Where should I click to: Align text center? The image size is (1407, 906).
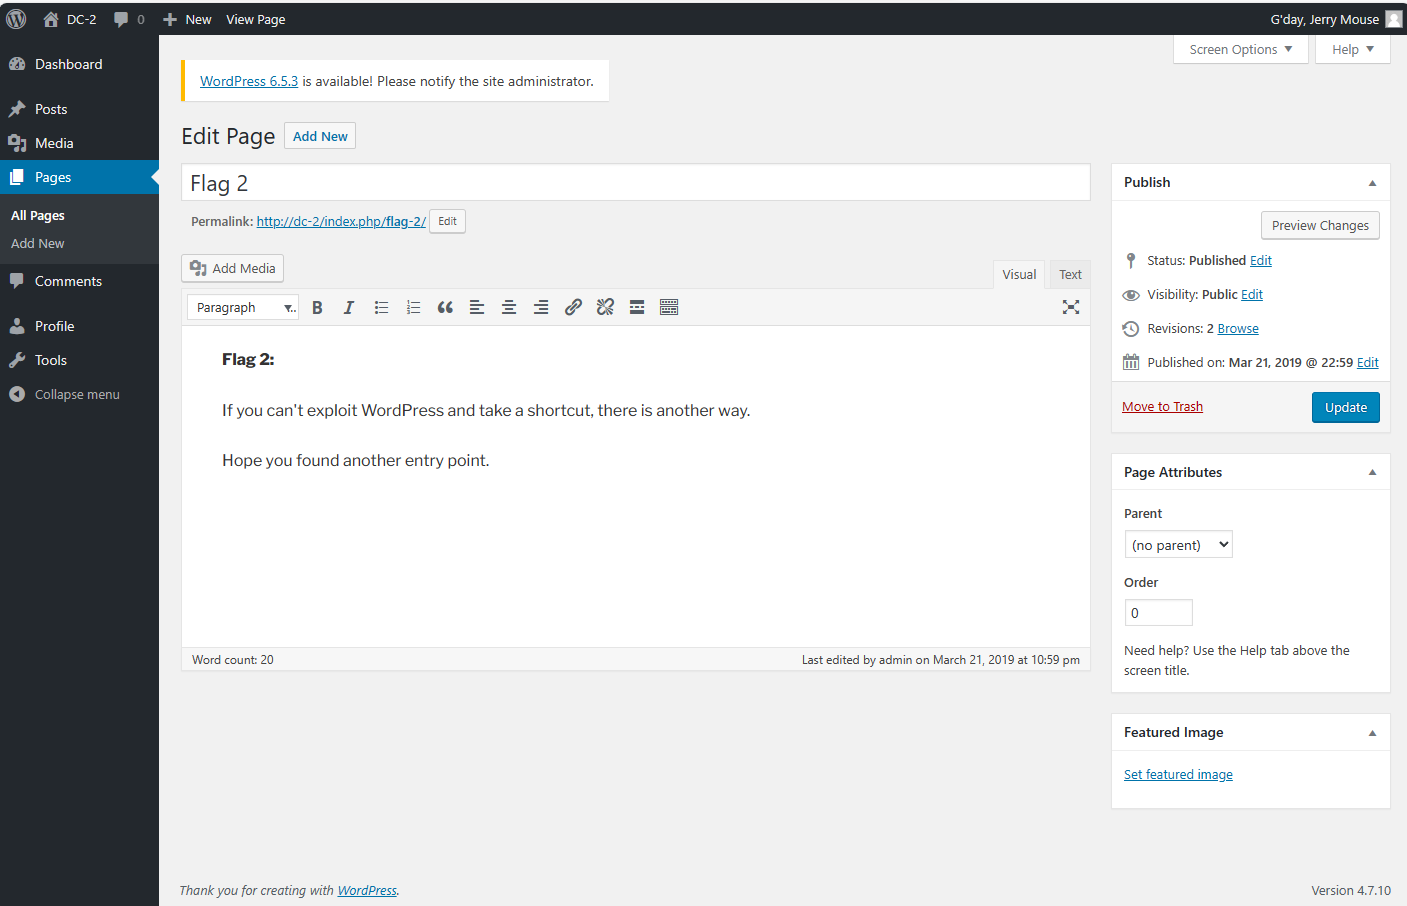[x=509, y=307]
